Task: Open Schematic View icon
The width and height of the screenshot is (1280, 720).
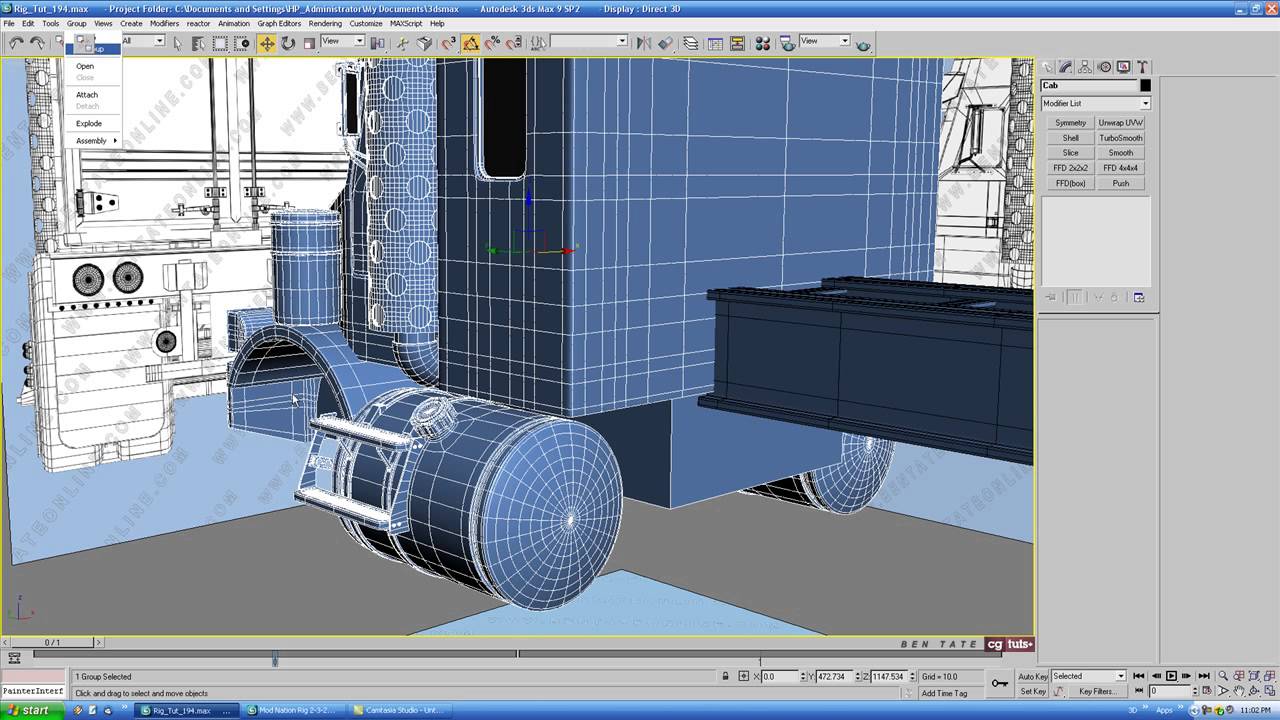Action: [x=737, y=43]
